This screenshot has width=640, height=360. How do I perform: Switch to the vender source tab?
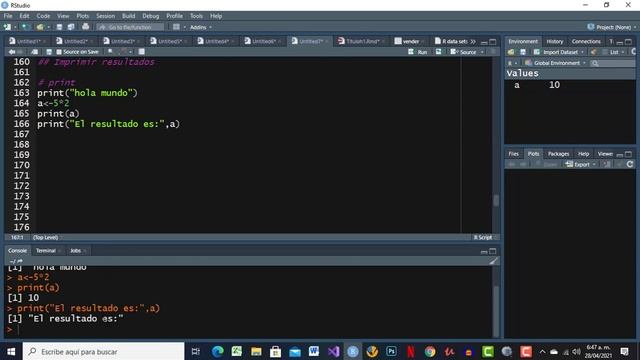[411, 41]
